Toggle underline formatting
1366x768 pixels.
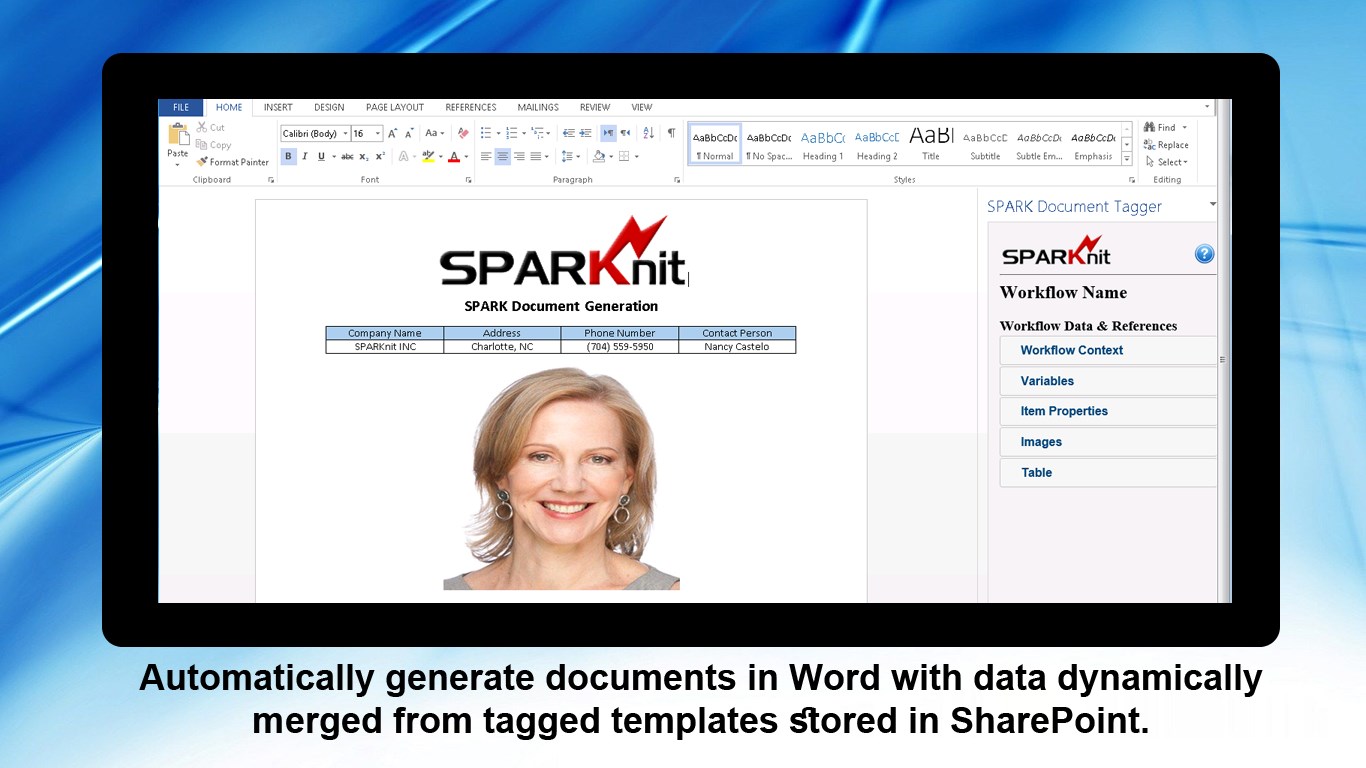(x=321, y=157)
